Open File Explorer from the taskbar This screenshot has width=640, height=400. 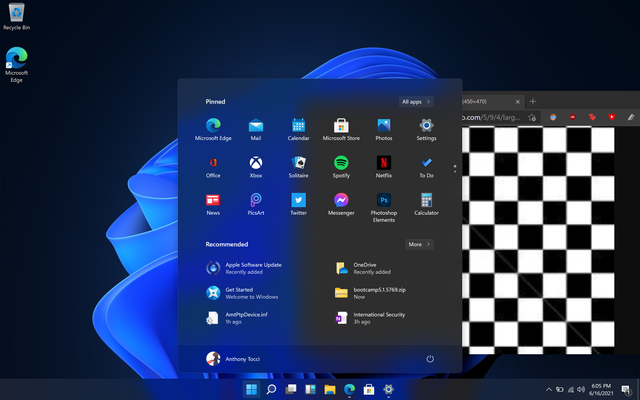[330, 389]
